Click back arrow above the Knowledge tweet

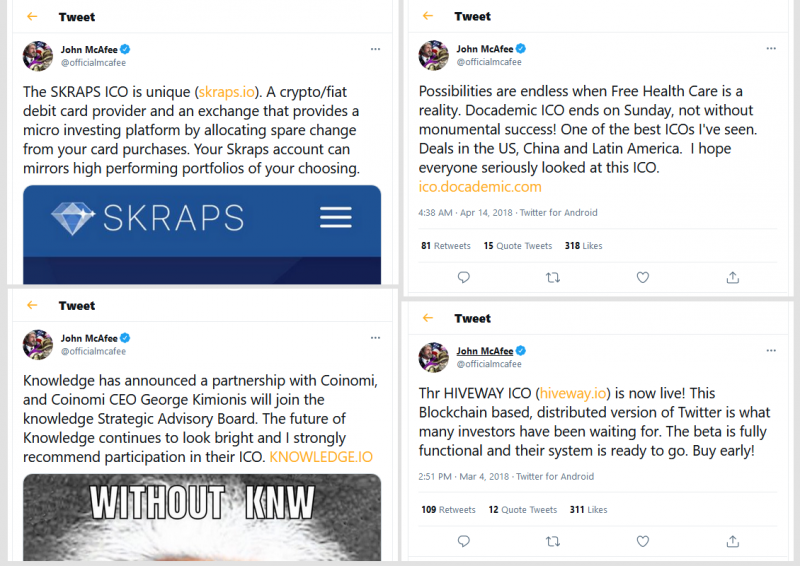tap(33, 306)
